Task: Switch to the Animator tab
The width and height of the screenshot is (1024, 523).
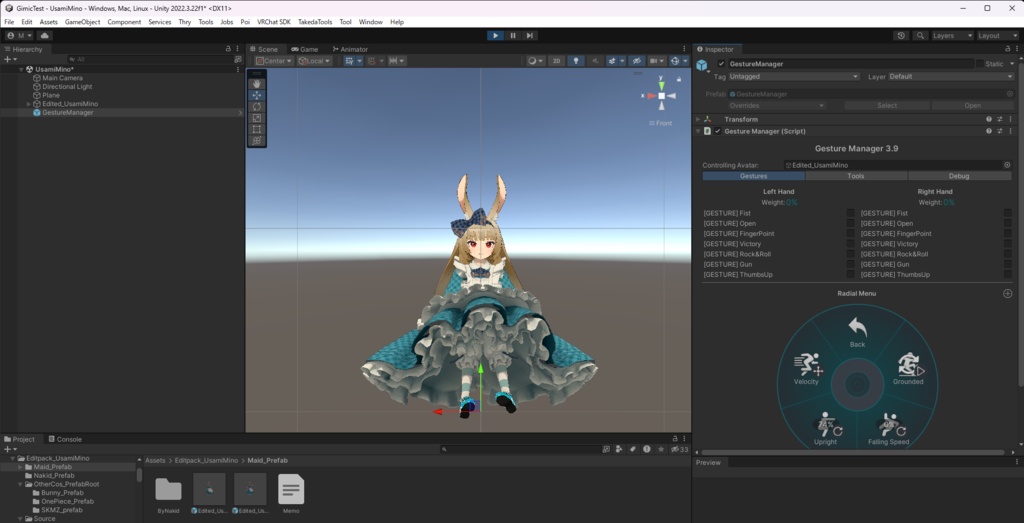Action: [x=350, y=49]
